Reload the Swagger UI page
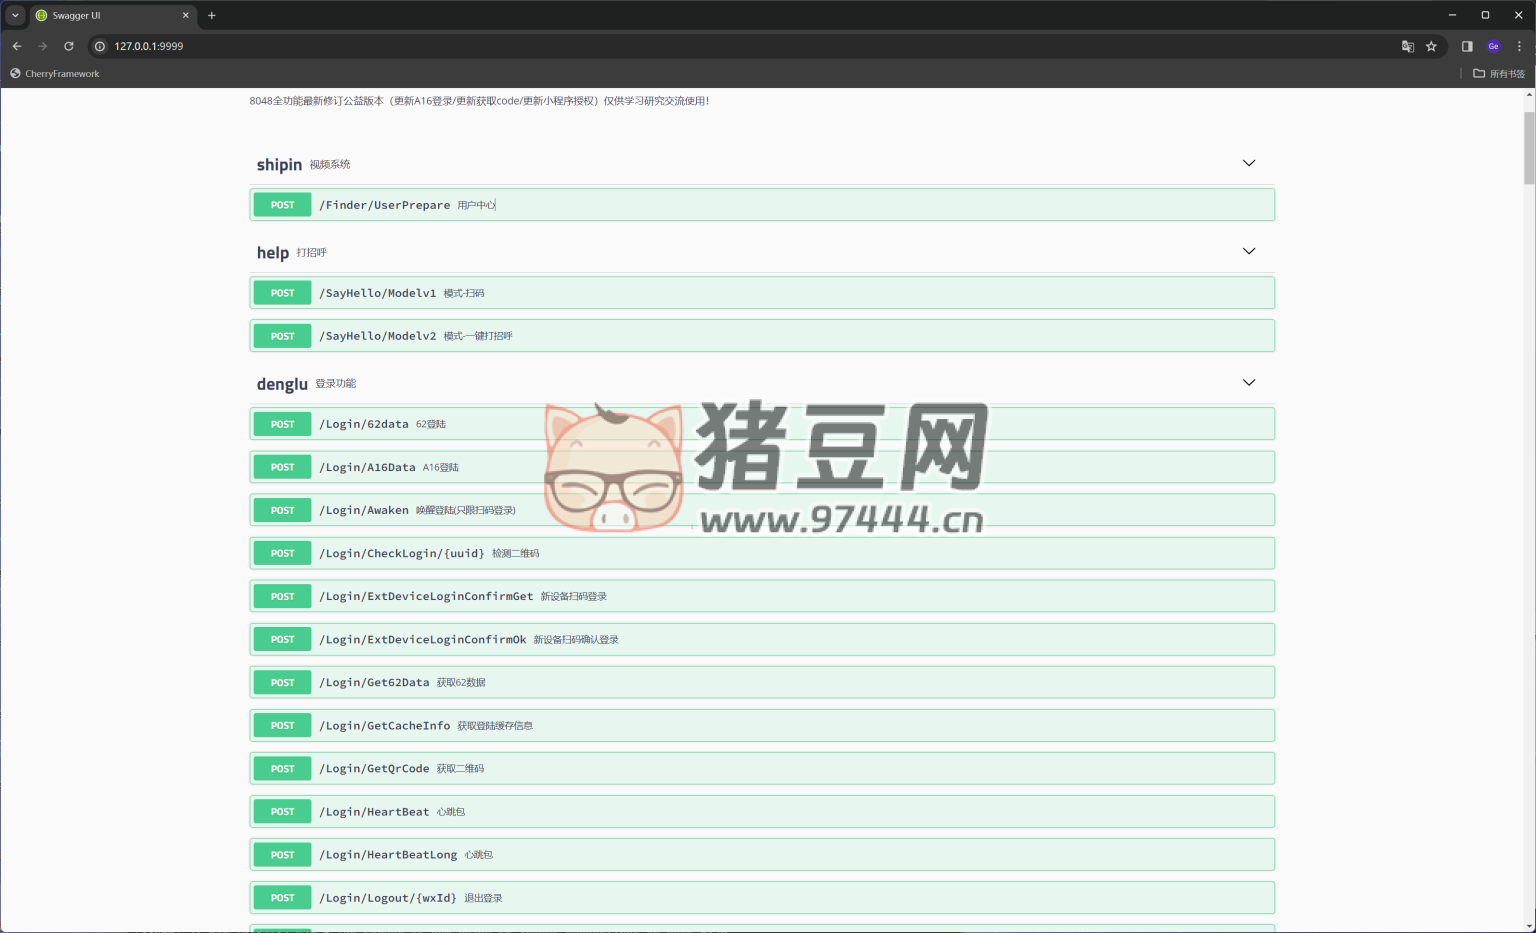The width and height of the screenshot is (1536, 933). coord(69,46)
